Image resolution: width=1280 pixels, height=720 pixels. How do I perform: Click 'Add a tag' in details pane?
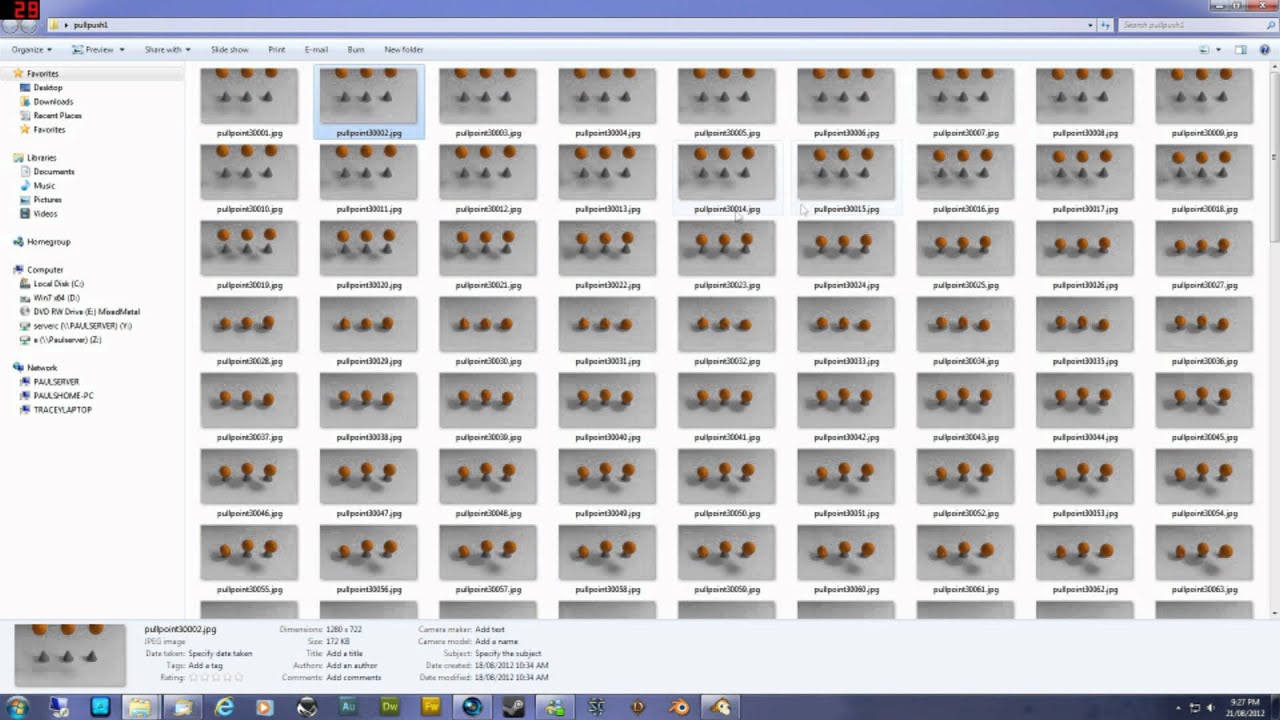205,665
